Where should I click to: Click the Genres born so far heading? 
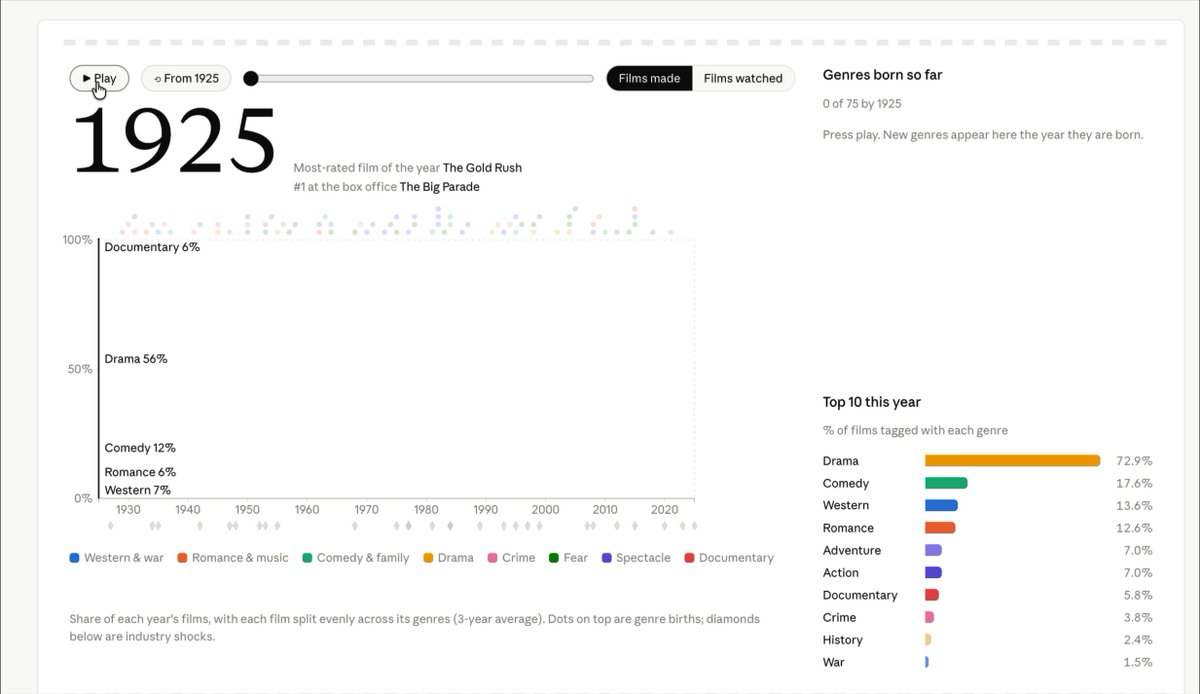[x=882, y=75]
